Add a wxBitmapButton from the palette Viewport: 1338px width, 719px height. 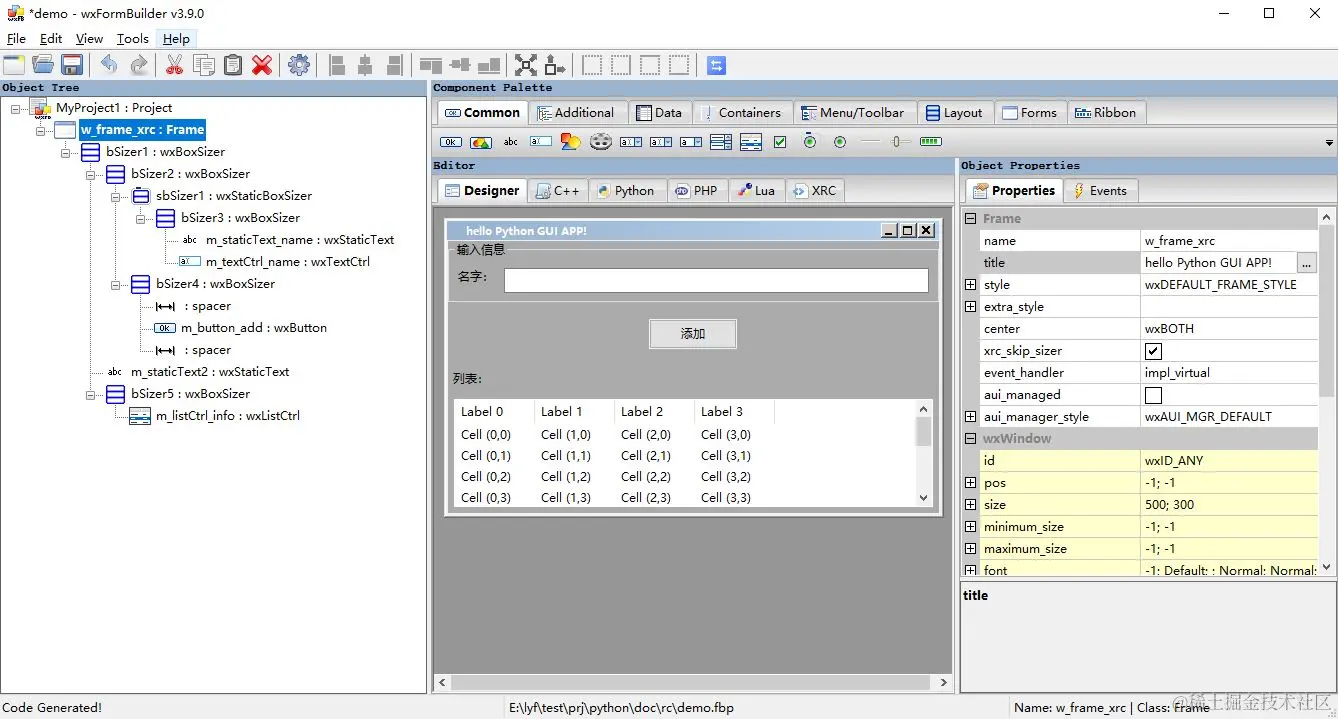481,142
